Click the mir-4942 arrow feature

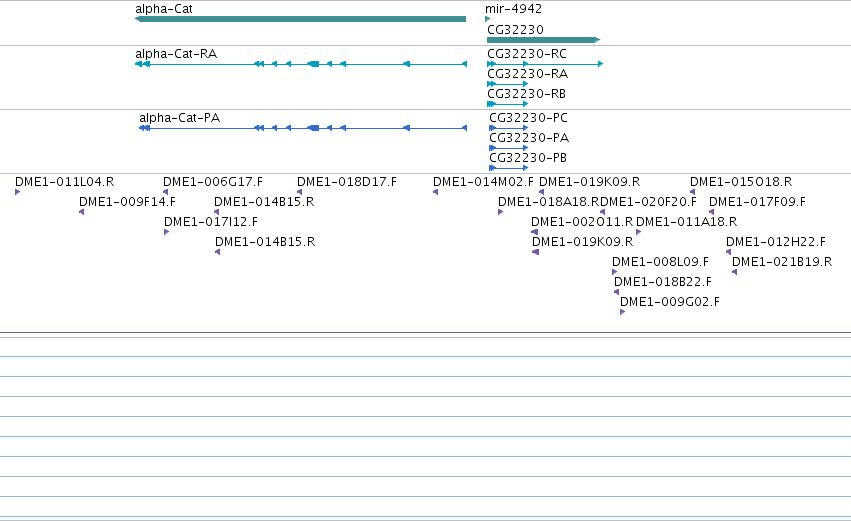[x=487, y=19]
